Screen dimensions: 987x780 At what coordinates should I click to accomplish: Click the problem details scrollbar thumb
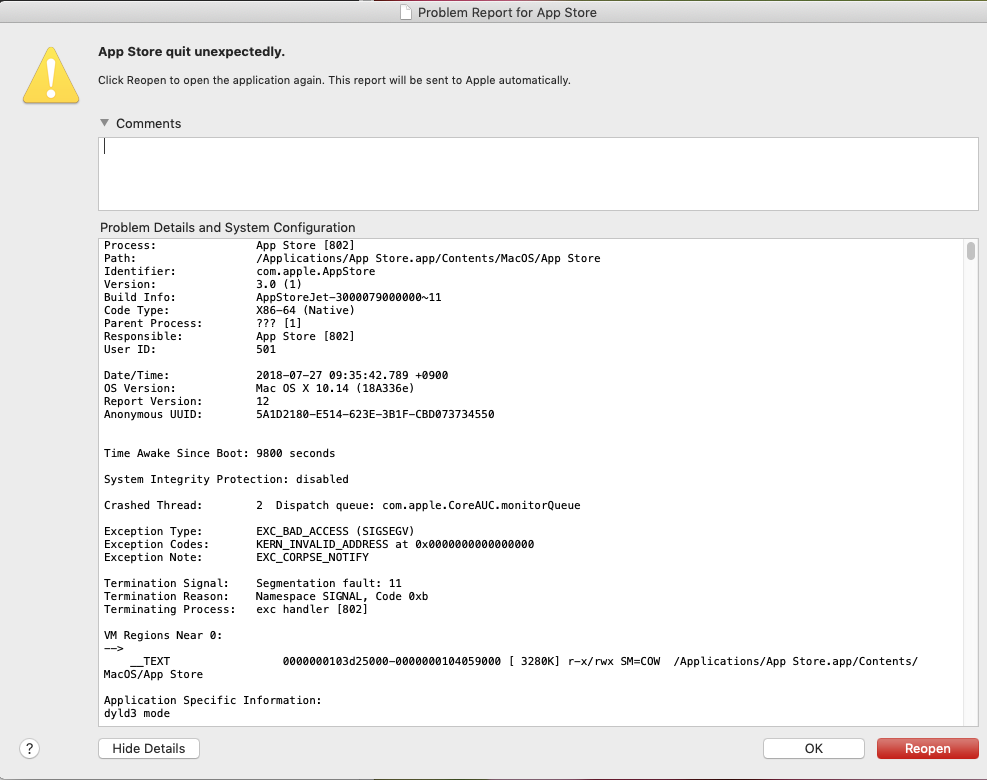click(x=971, y=251)
